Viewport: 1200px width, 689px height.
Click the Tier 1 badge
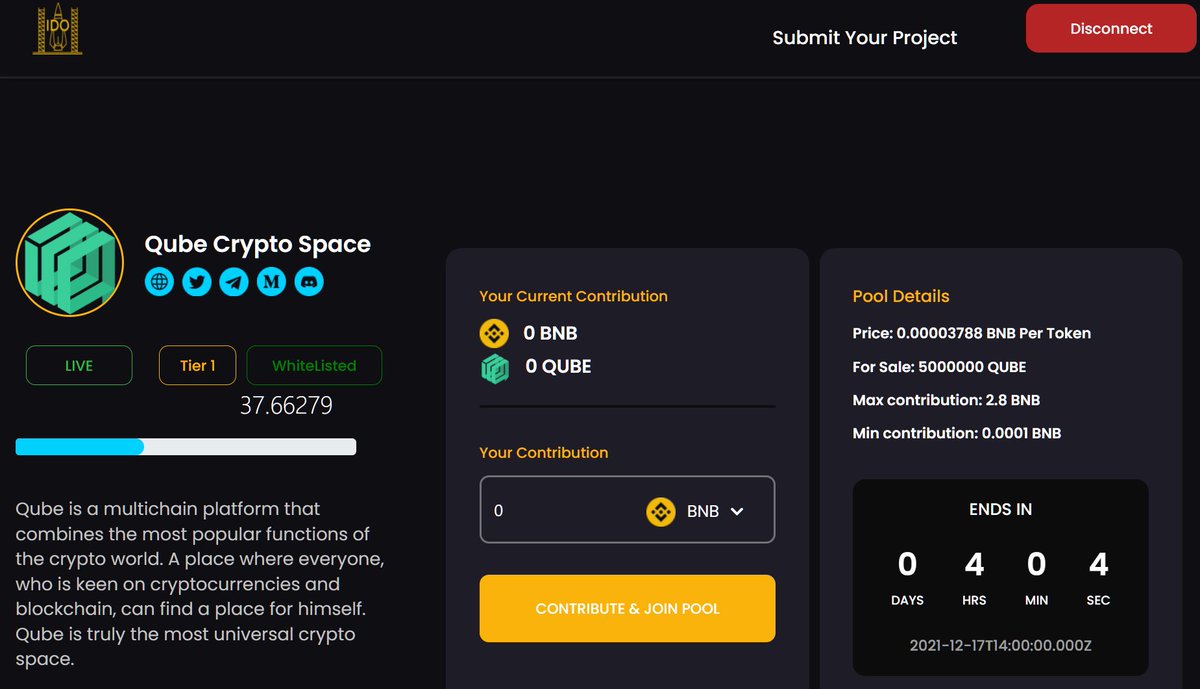point(197,366)
